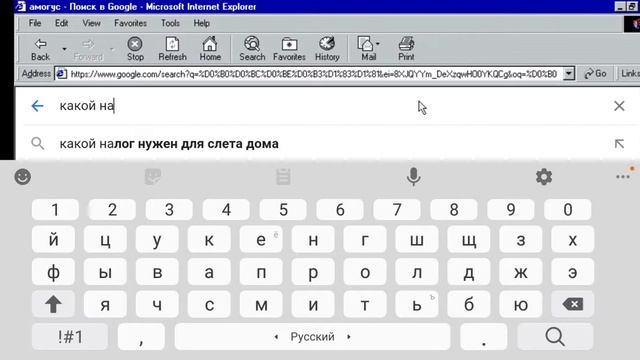Tap the keyboard search magnifier key
640x360 pixels.
[x=555, y=337]
